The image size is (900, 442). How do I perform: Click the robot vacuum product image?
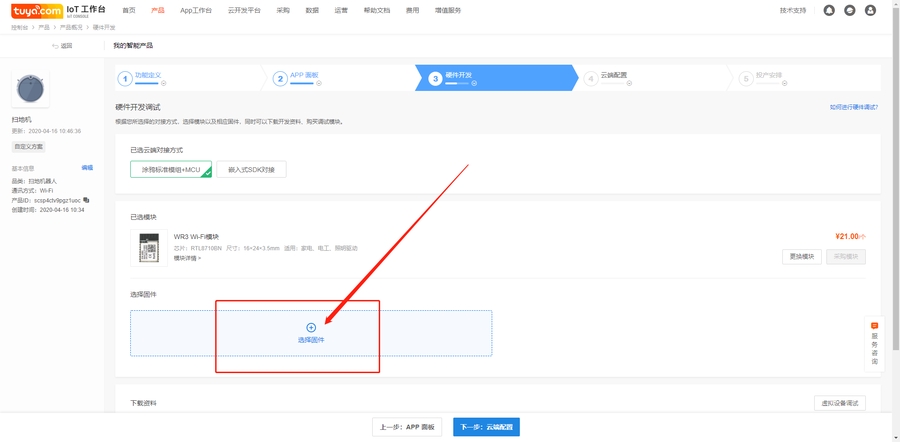click(x=30, y=90)
